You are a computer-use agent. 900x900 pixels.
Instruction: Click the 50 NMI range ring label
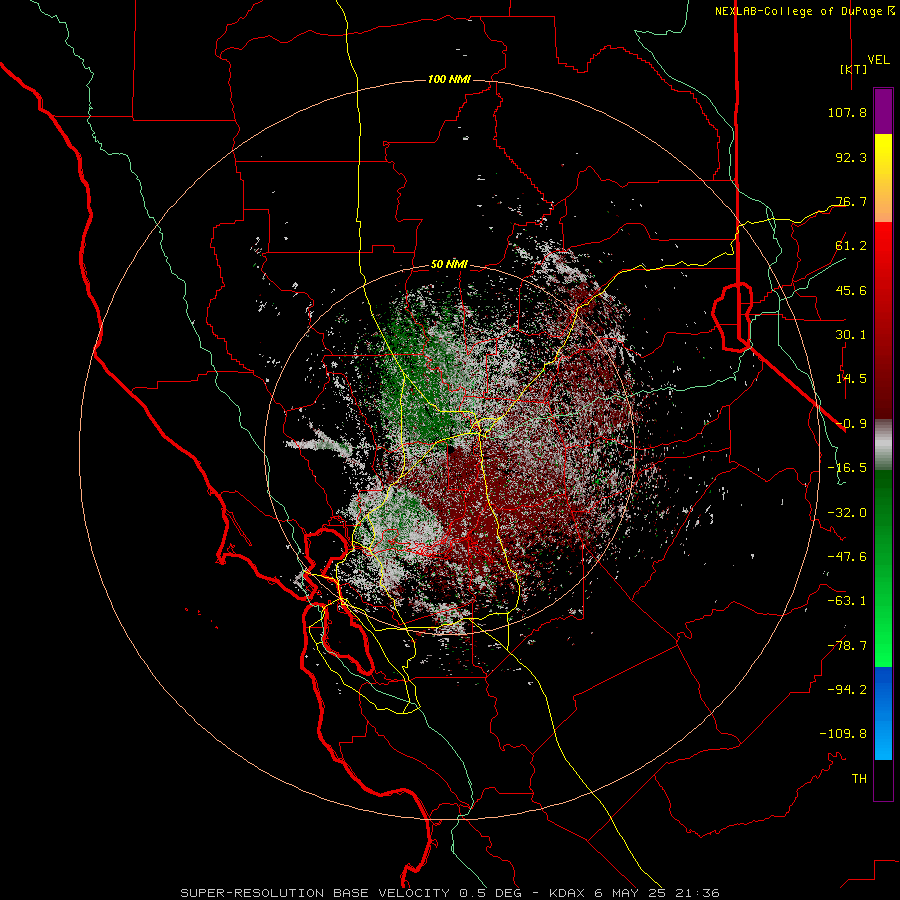[x=449, y=265]
